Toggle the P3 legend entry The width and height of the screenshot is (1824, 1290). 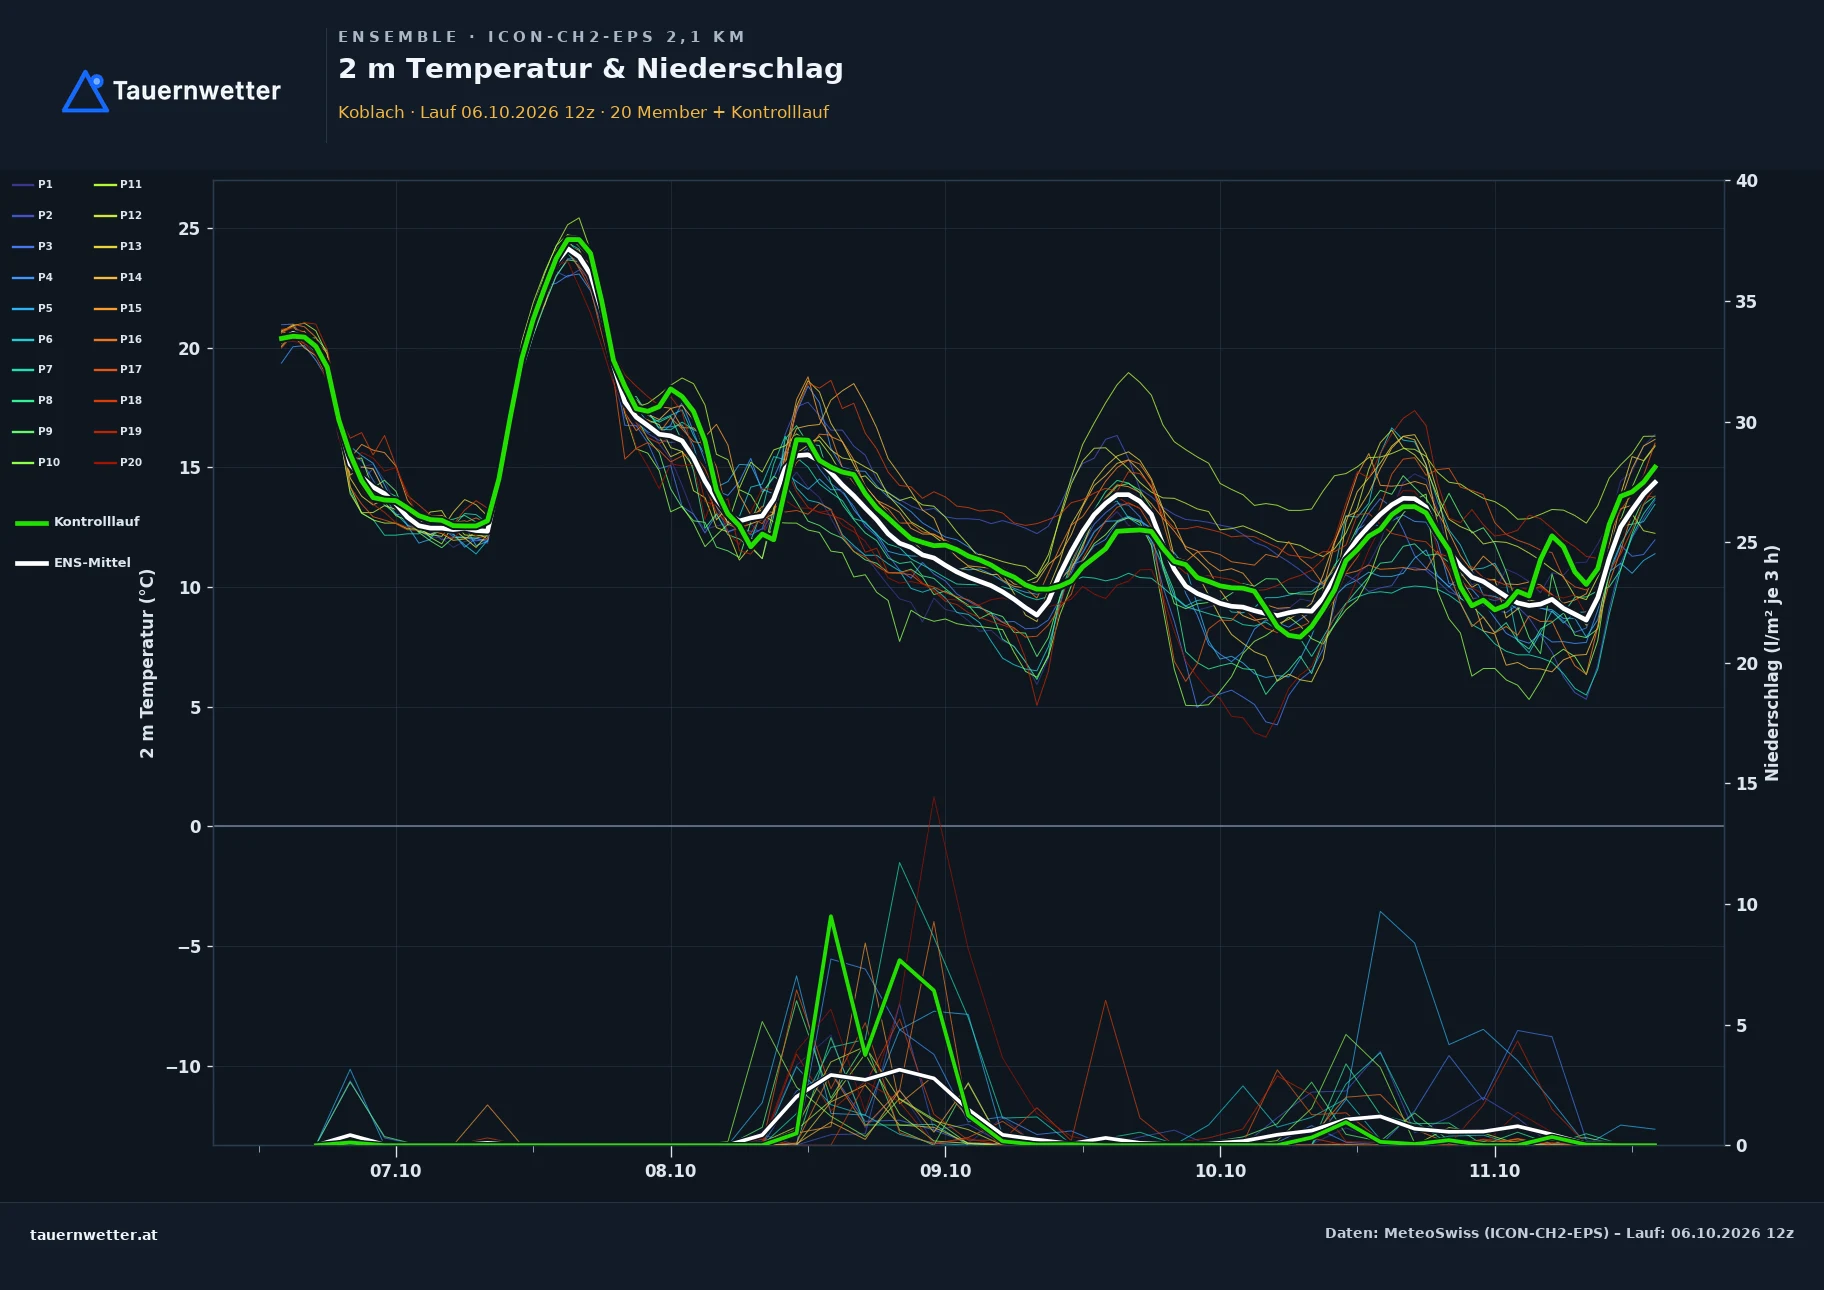[x=33, y=247]
